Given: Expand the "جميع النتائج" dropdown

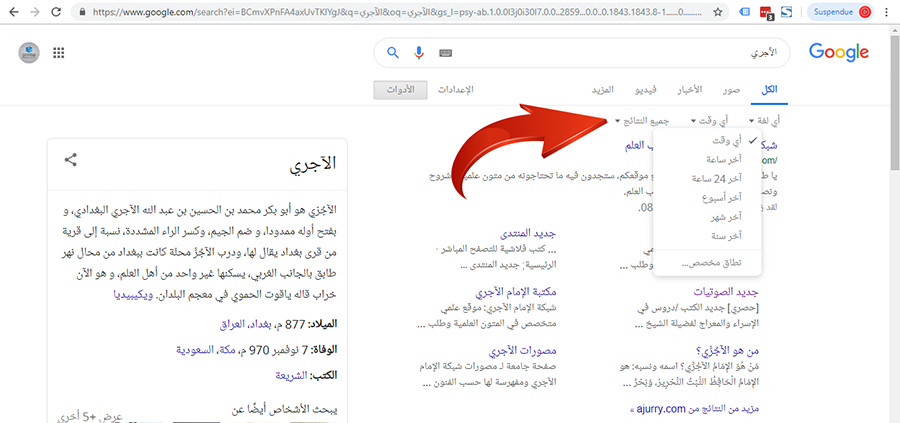Looking at the screenshot, I should [x=641, y=120].
